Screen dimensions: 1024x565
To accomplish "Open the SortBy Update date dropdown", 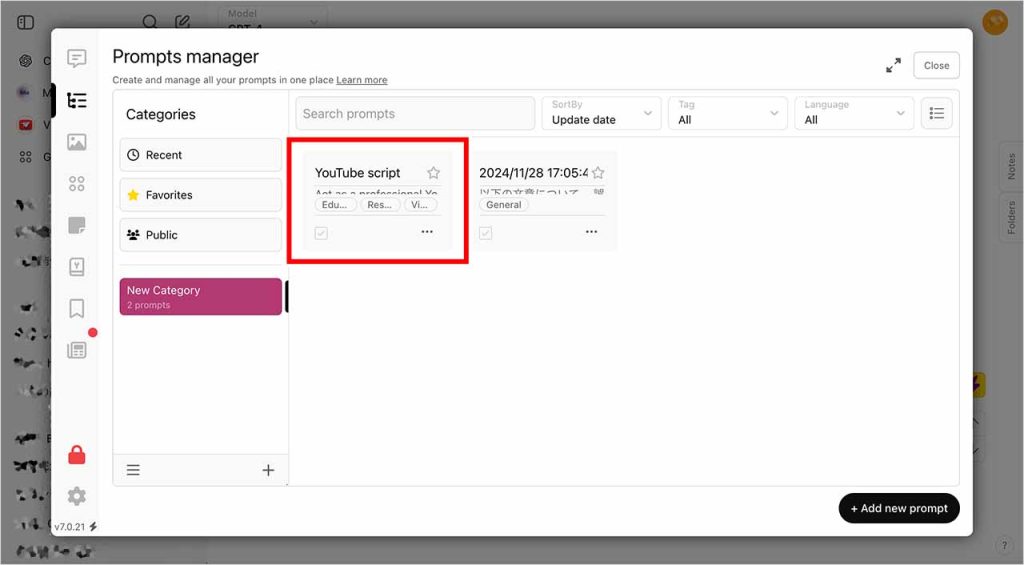I will pos(602,113).
